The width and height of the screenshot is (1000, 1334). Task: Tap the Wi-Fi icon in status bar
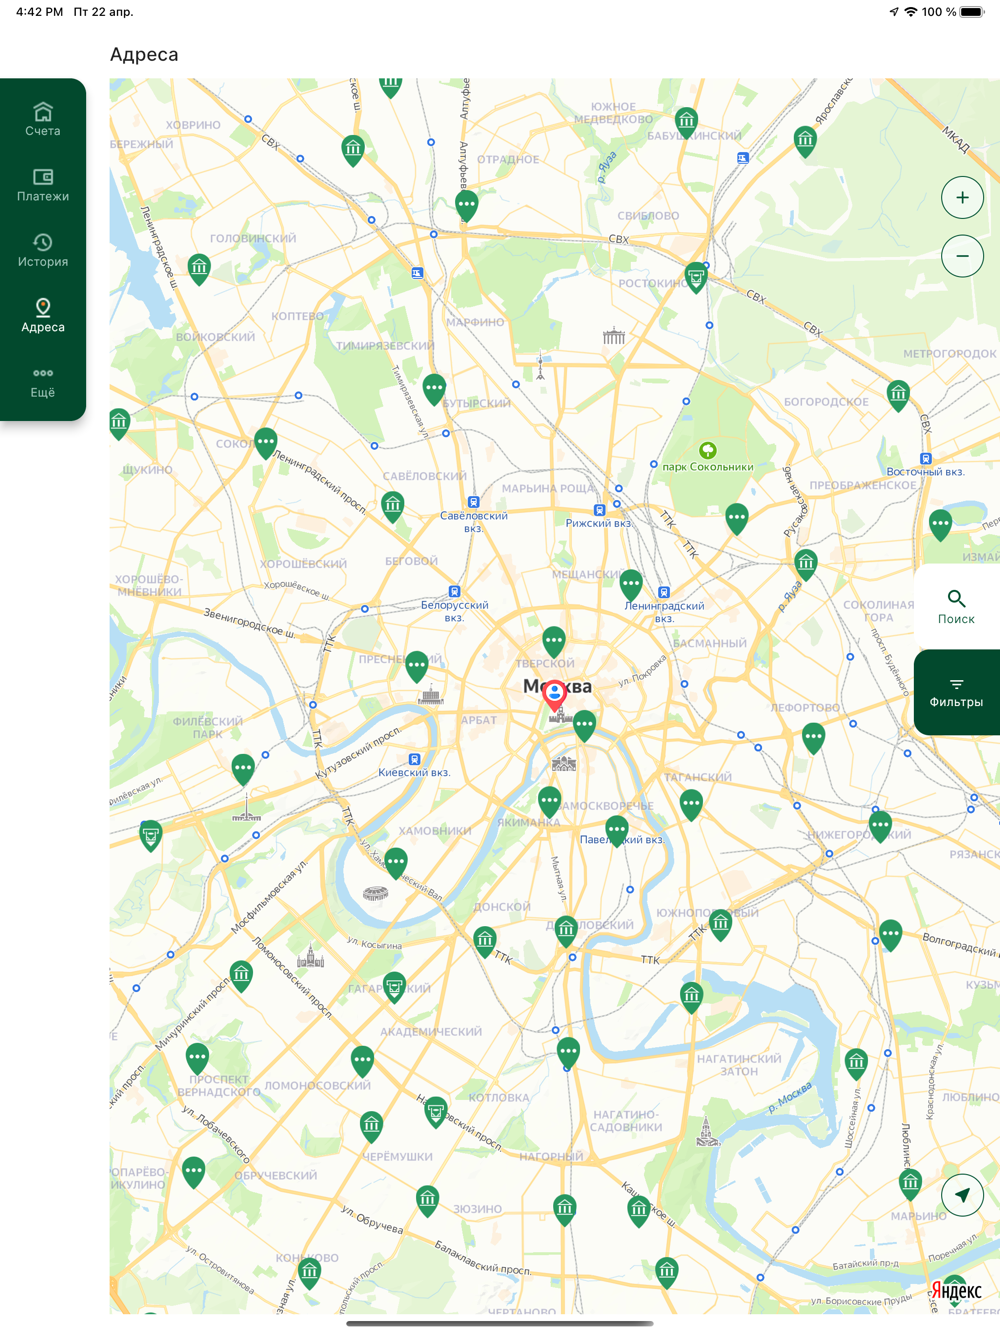click(x=910, y=12)
